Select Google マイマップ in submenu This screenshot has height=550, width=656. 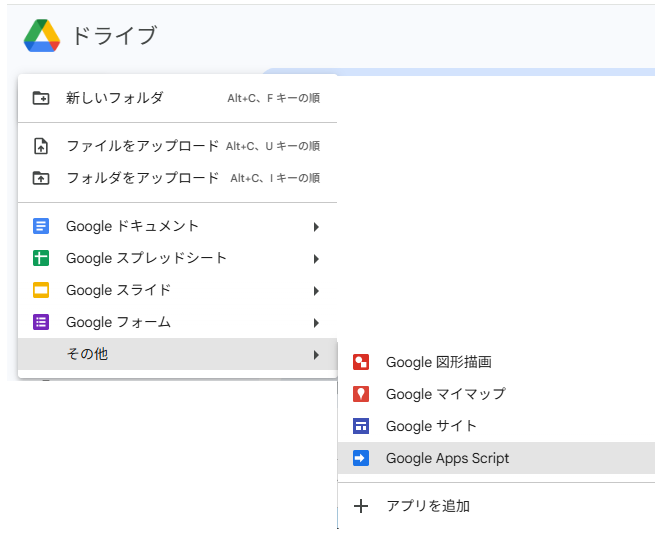[x=496, y=394]
